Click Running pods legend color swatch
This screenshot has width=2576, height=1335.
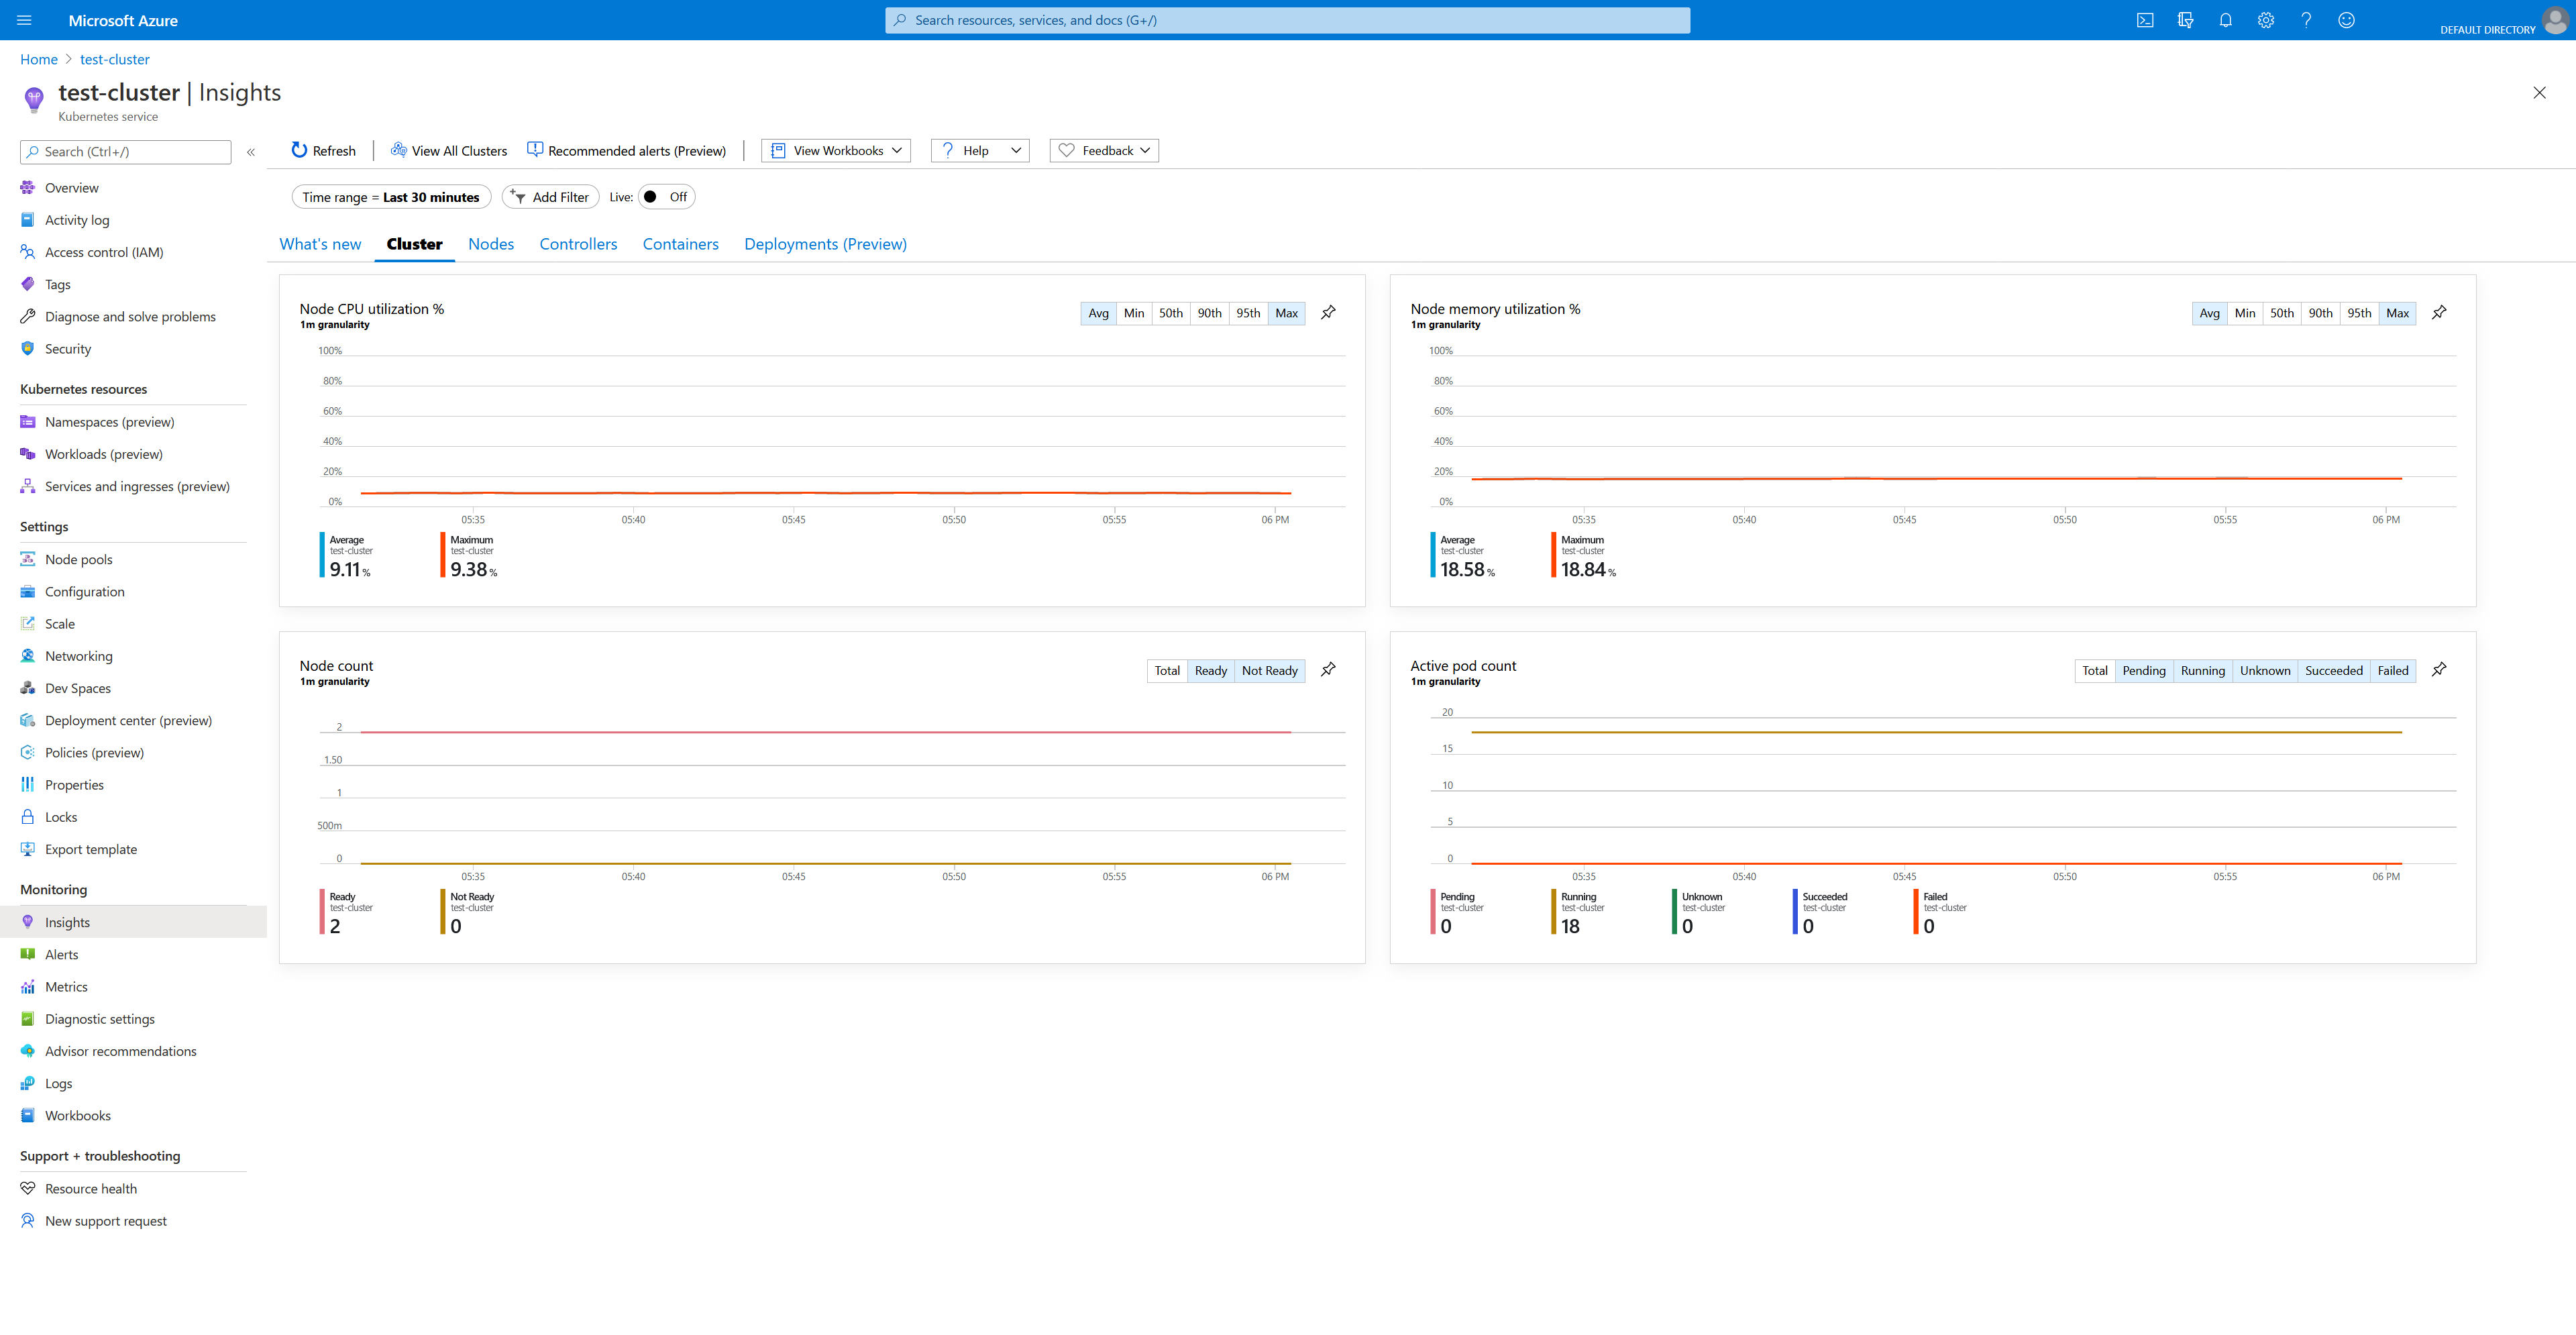coord(1553,912)
